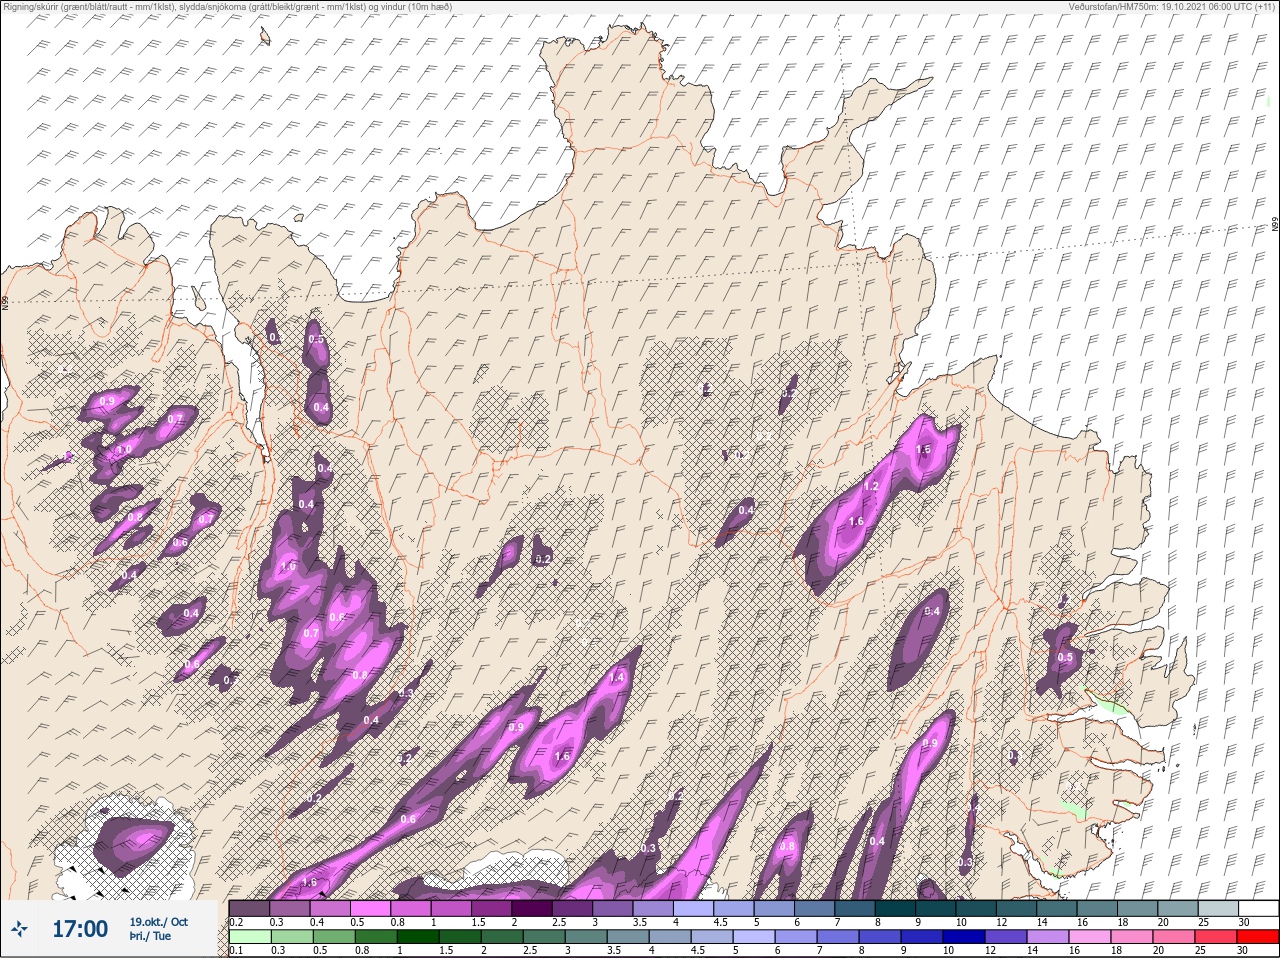The width and height of the screenshot is (1280, 958).
Task: Pick the deep blue 10 swatch in lower legend
Action: (963, 937)
